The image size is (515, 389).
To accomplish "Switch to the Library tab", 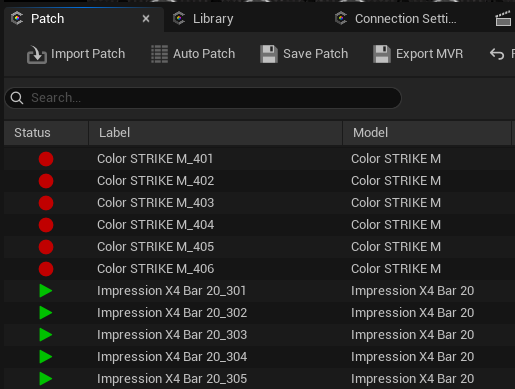I will [x=213, y=19].
